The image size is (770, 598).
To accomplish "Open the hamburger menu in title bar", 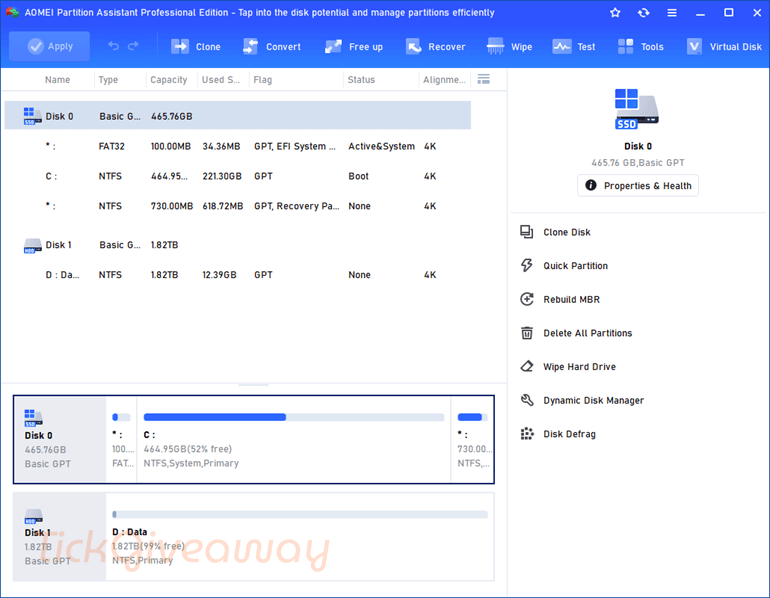I will pyautogui.click(x=672, y=13).
